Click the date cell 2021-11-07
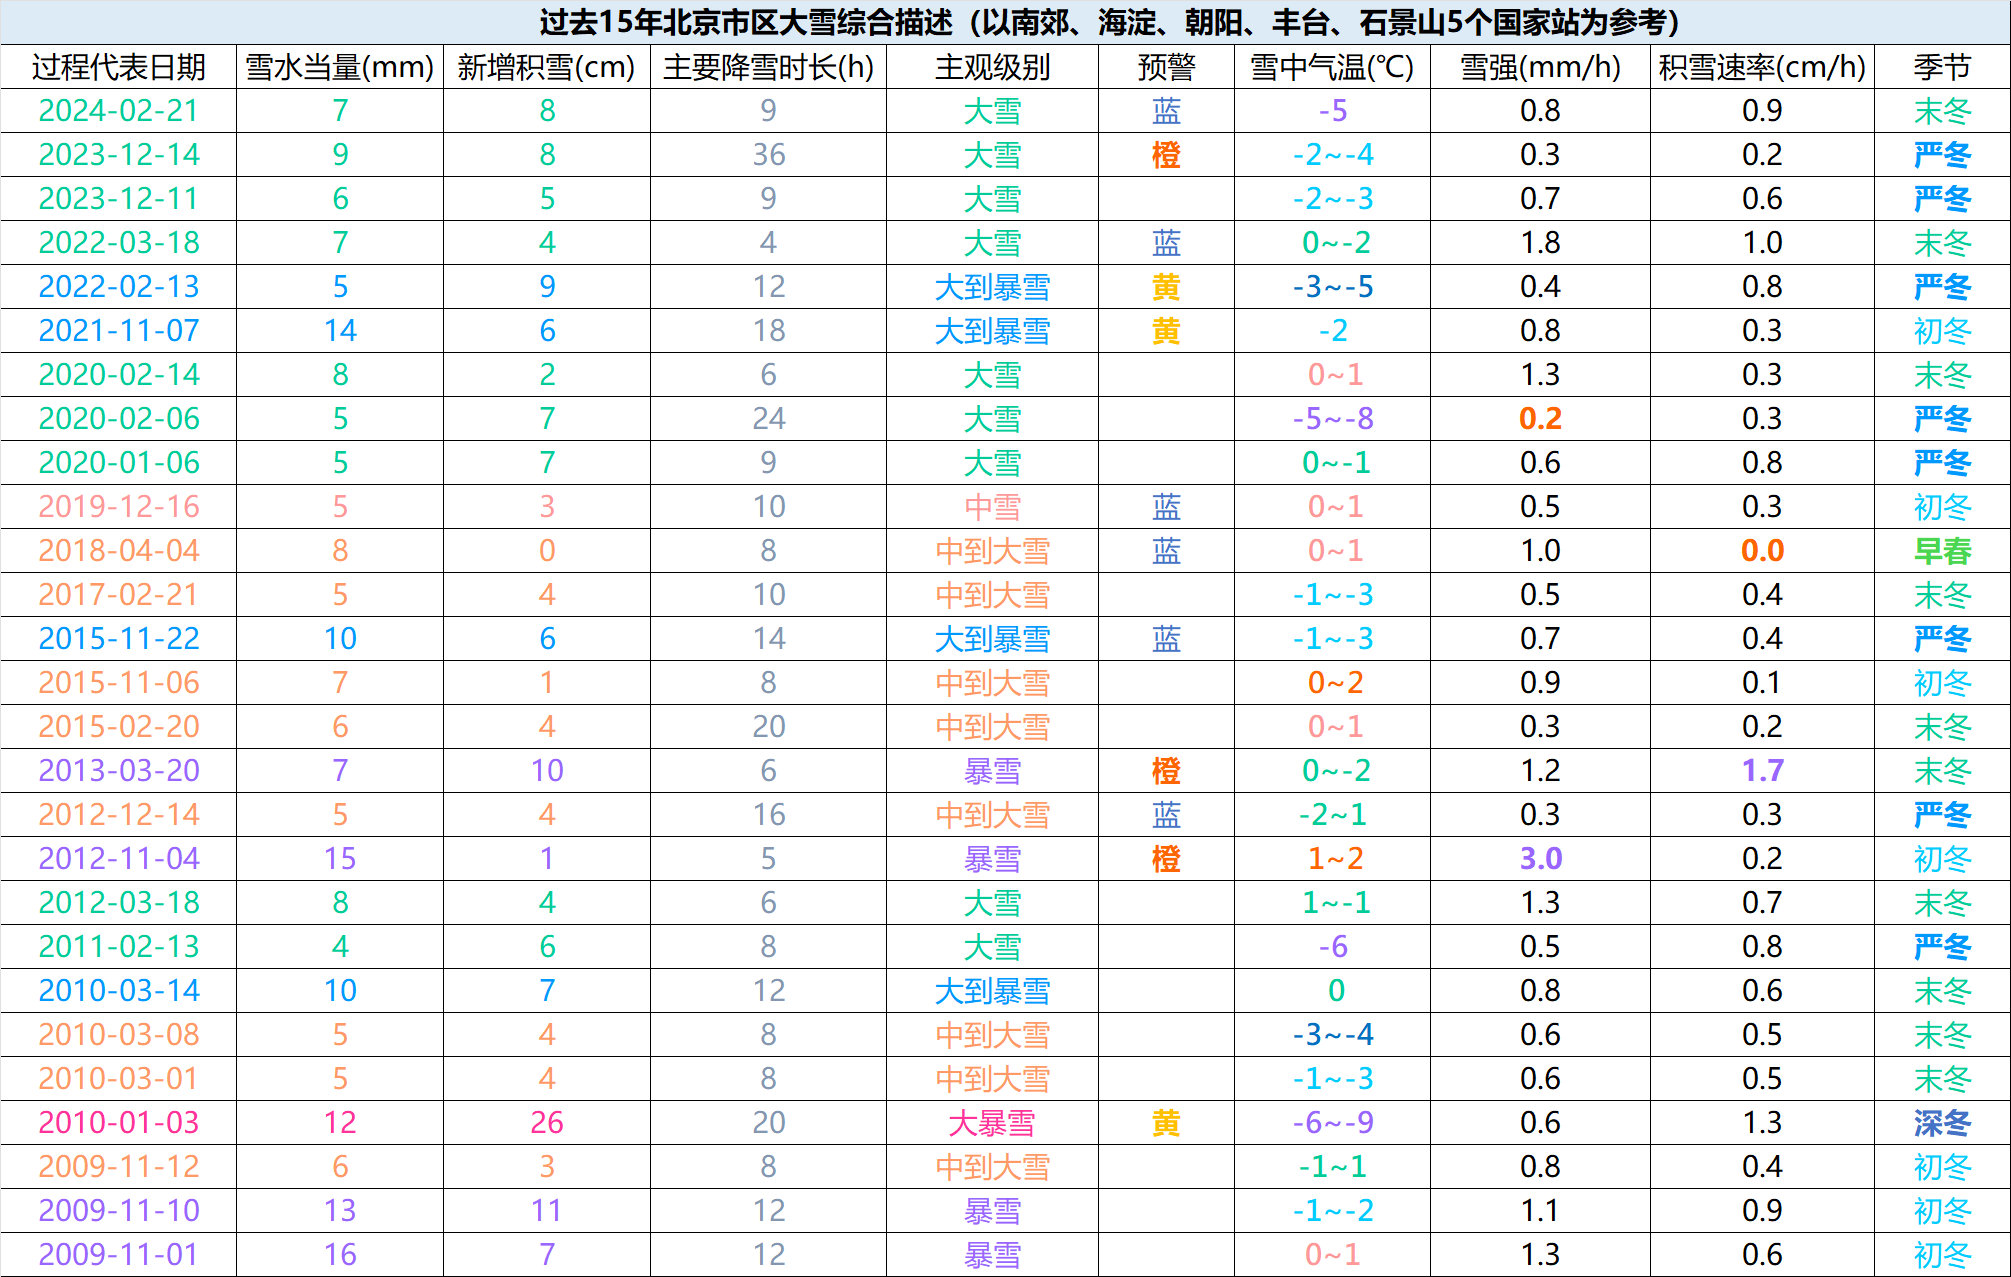This screenshot has height=1277, width=2011. tap(119, 331)
